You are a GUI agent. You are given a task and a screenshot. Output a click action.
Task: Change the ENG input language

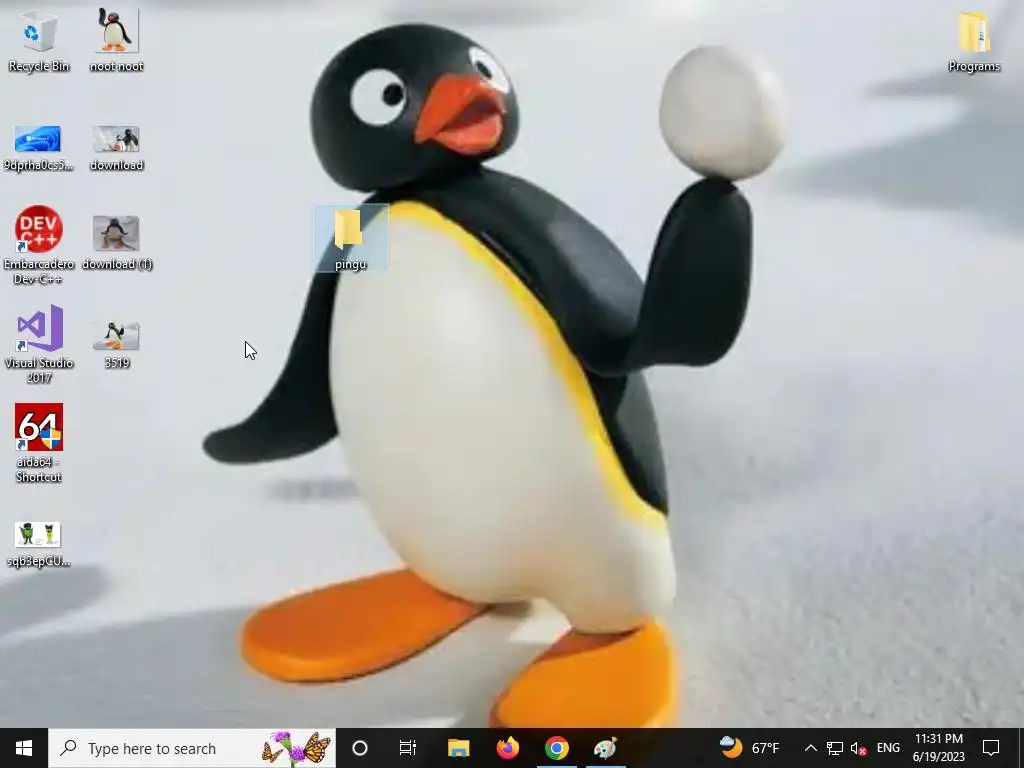888,748
